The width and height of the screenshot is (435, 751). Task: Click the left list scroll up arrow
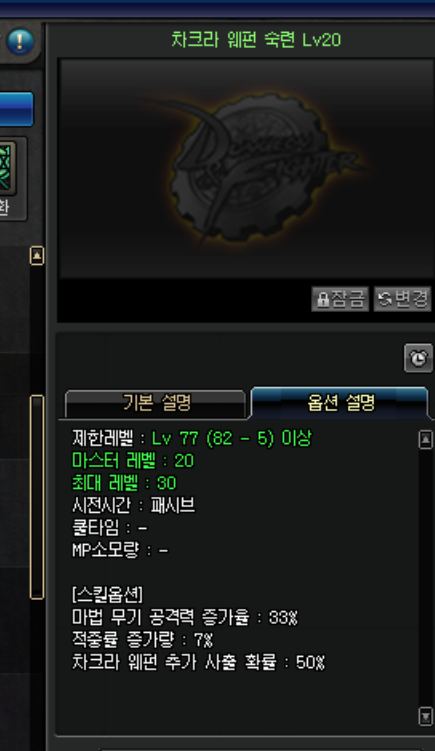point(37,255)
